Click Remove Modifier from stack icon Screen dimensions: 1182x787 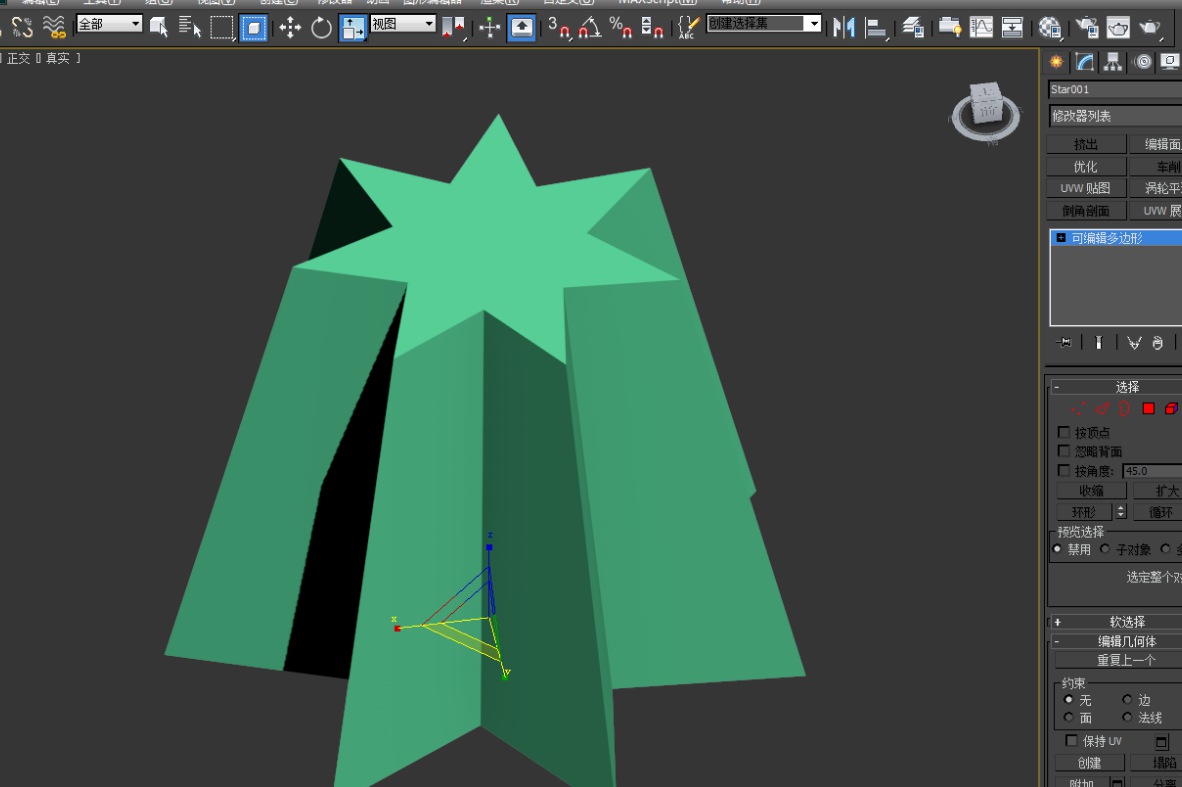(x=1158, y=343)
